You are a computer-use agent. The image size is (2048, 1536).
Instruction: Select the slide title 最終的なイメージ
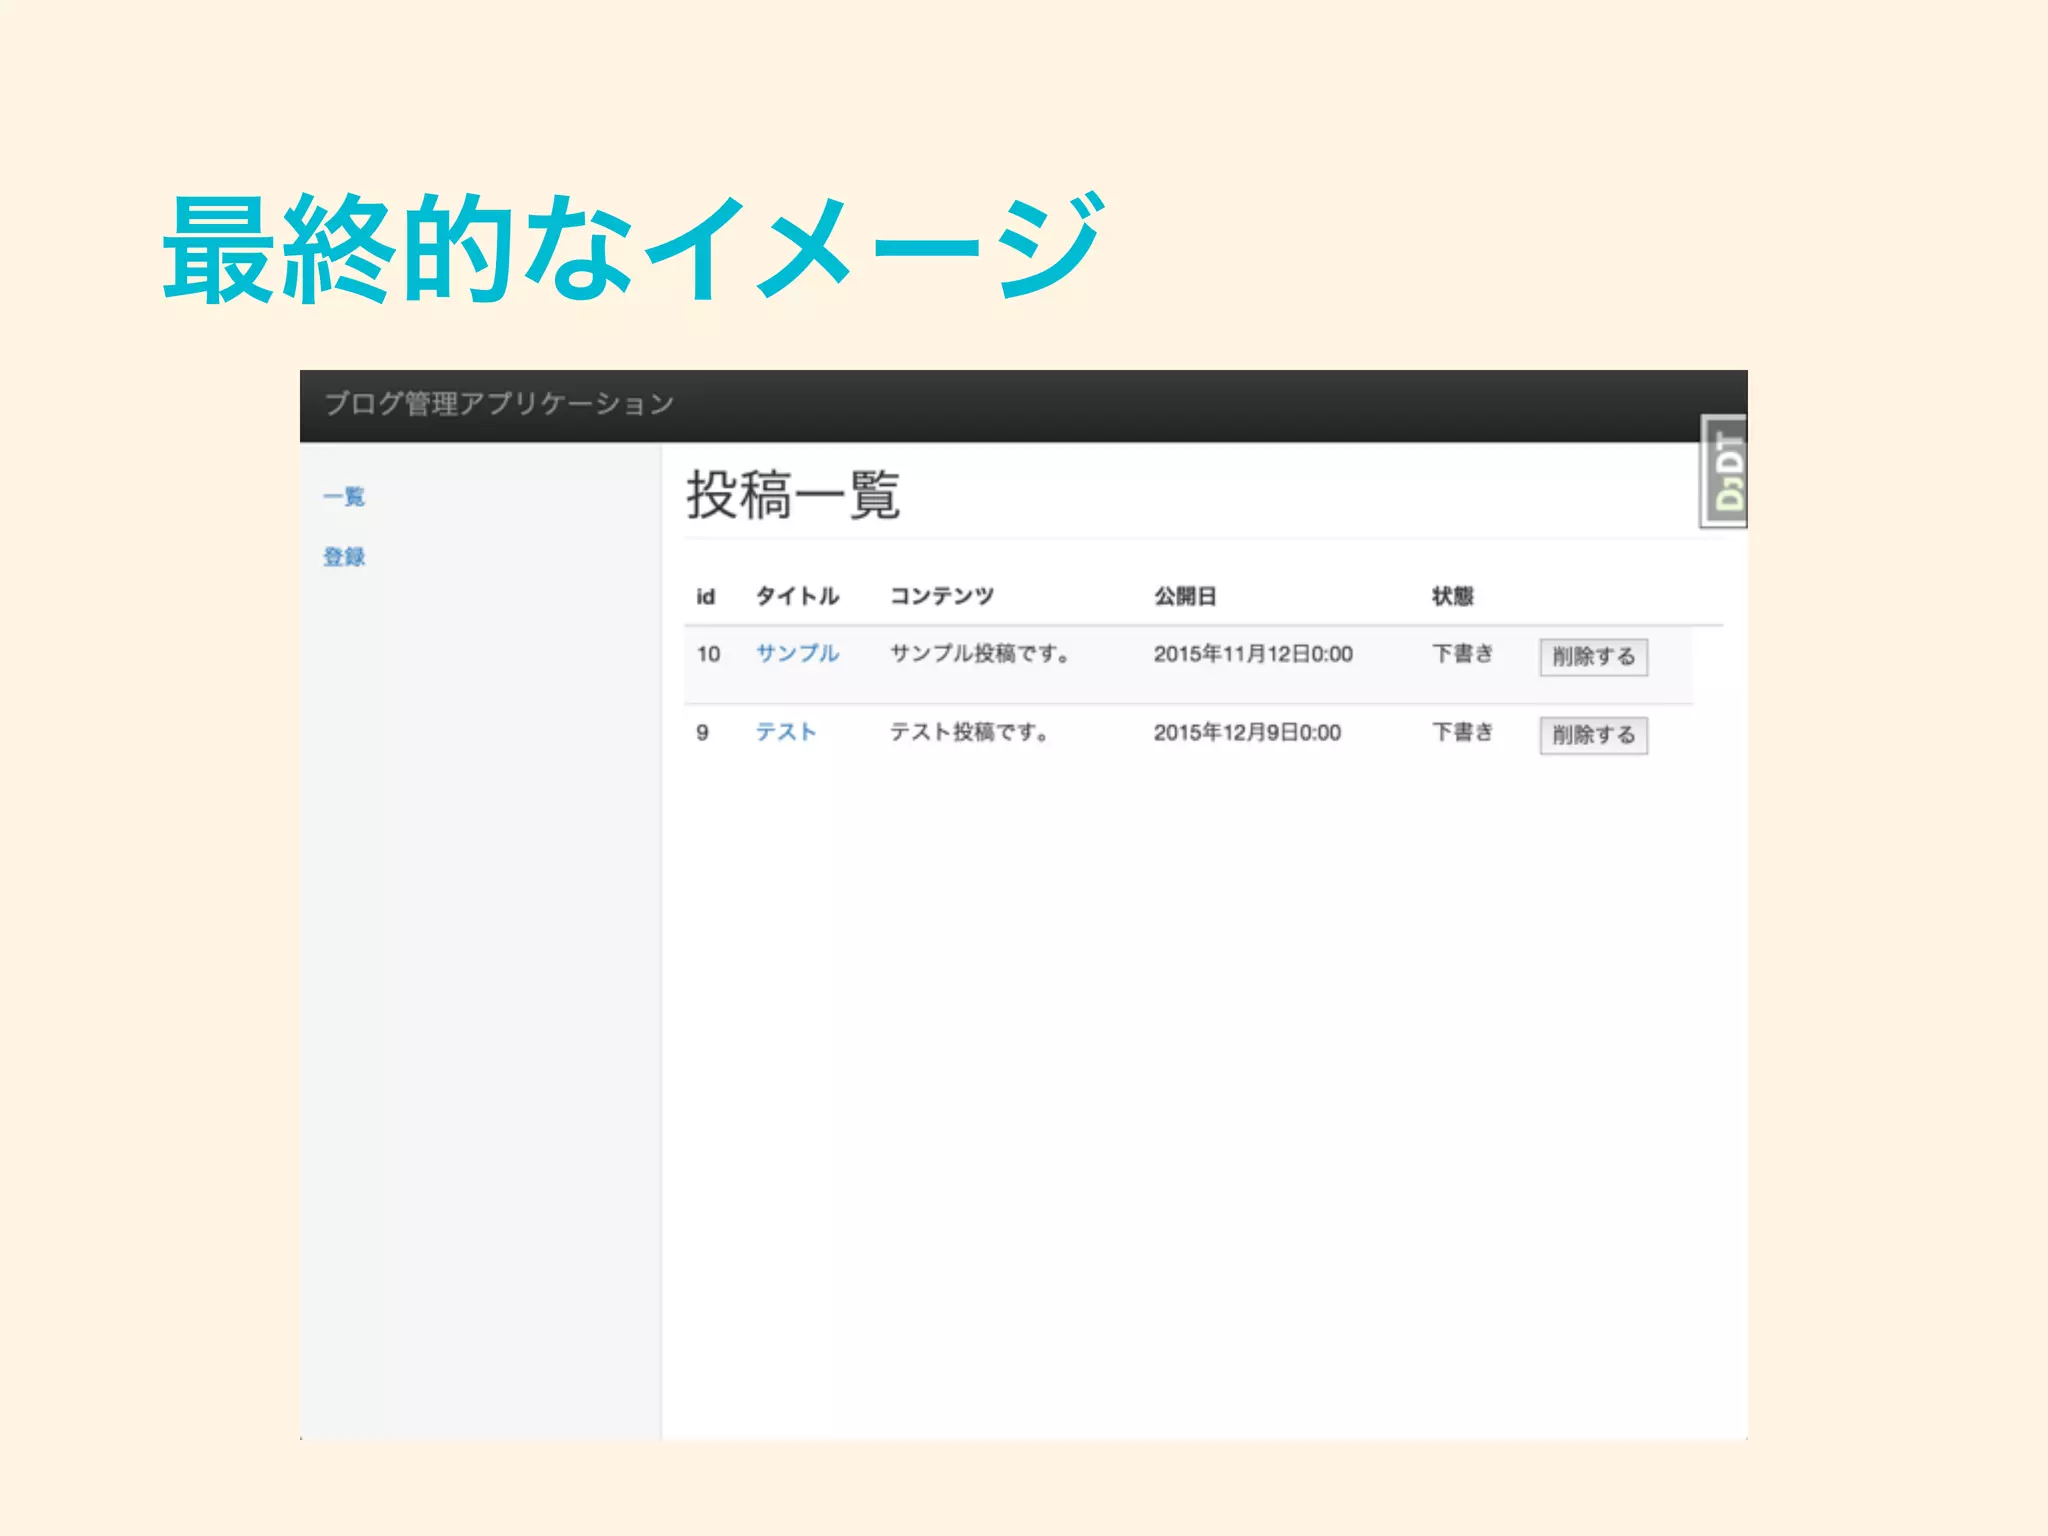point(634,248)
